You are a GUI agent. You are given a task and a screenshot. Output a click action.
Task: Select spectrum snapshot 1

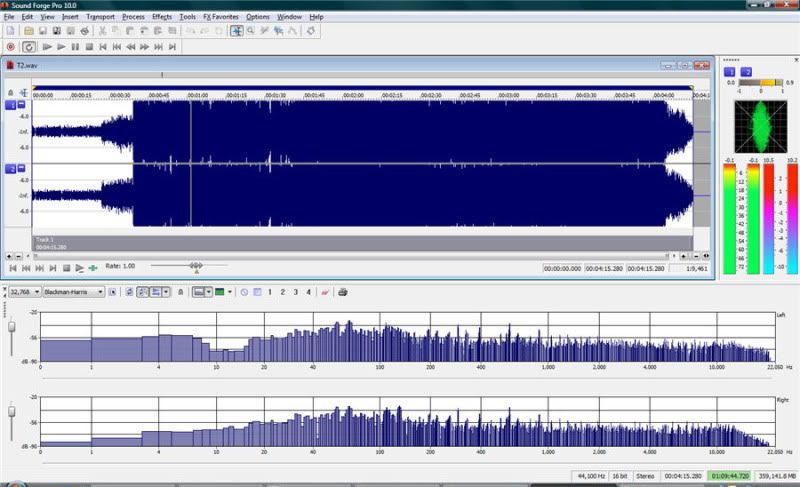coord(270,292)
